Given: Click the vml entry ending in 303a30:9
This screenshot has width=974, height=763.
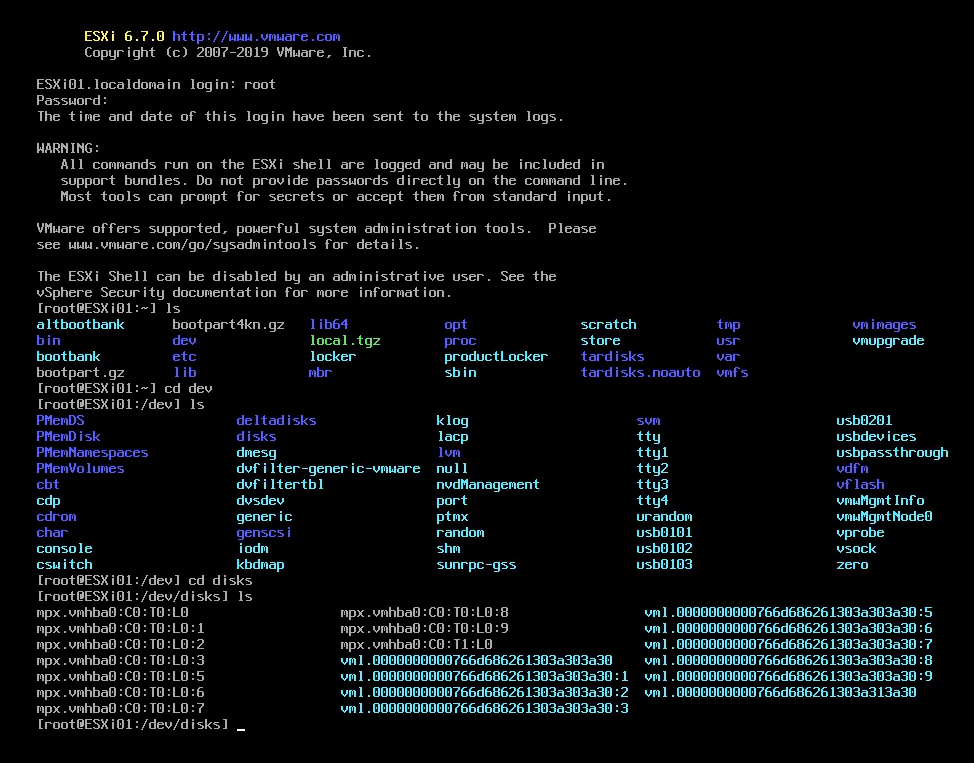Looking at the screenshot, I should [788, 677].
